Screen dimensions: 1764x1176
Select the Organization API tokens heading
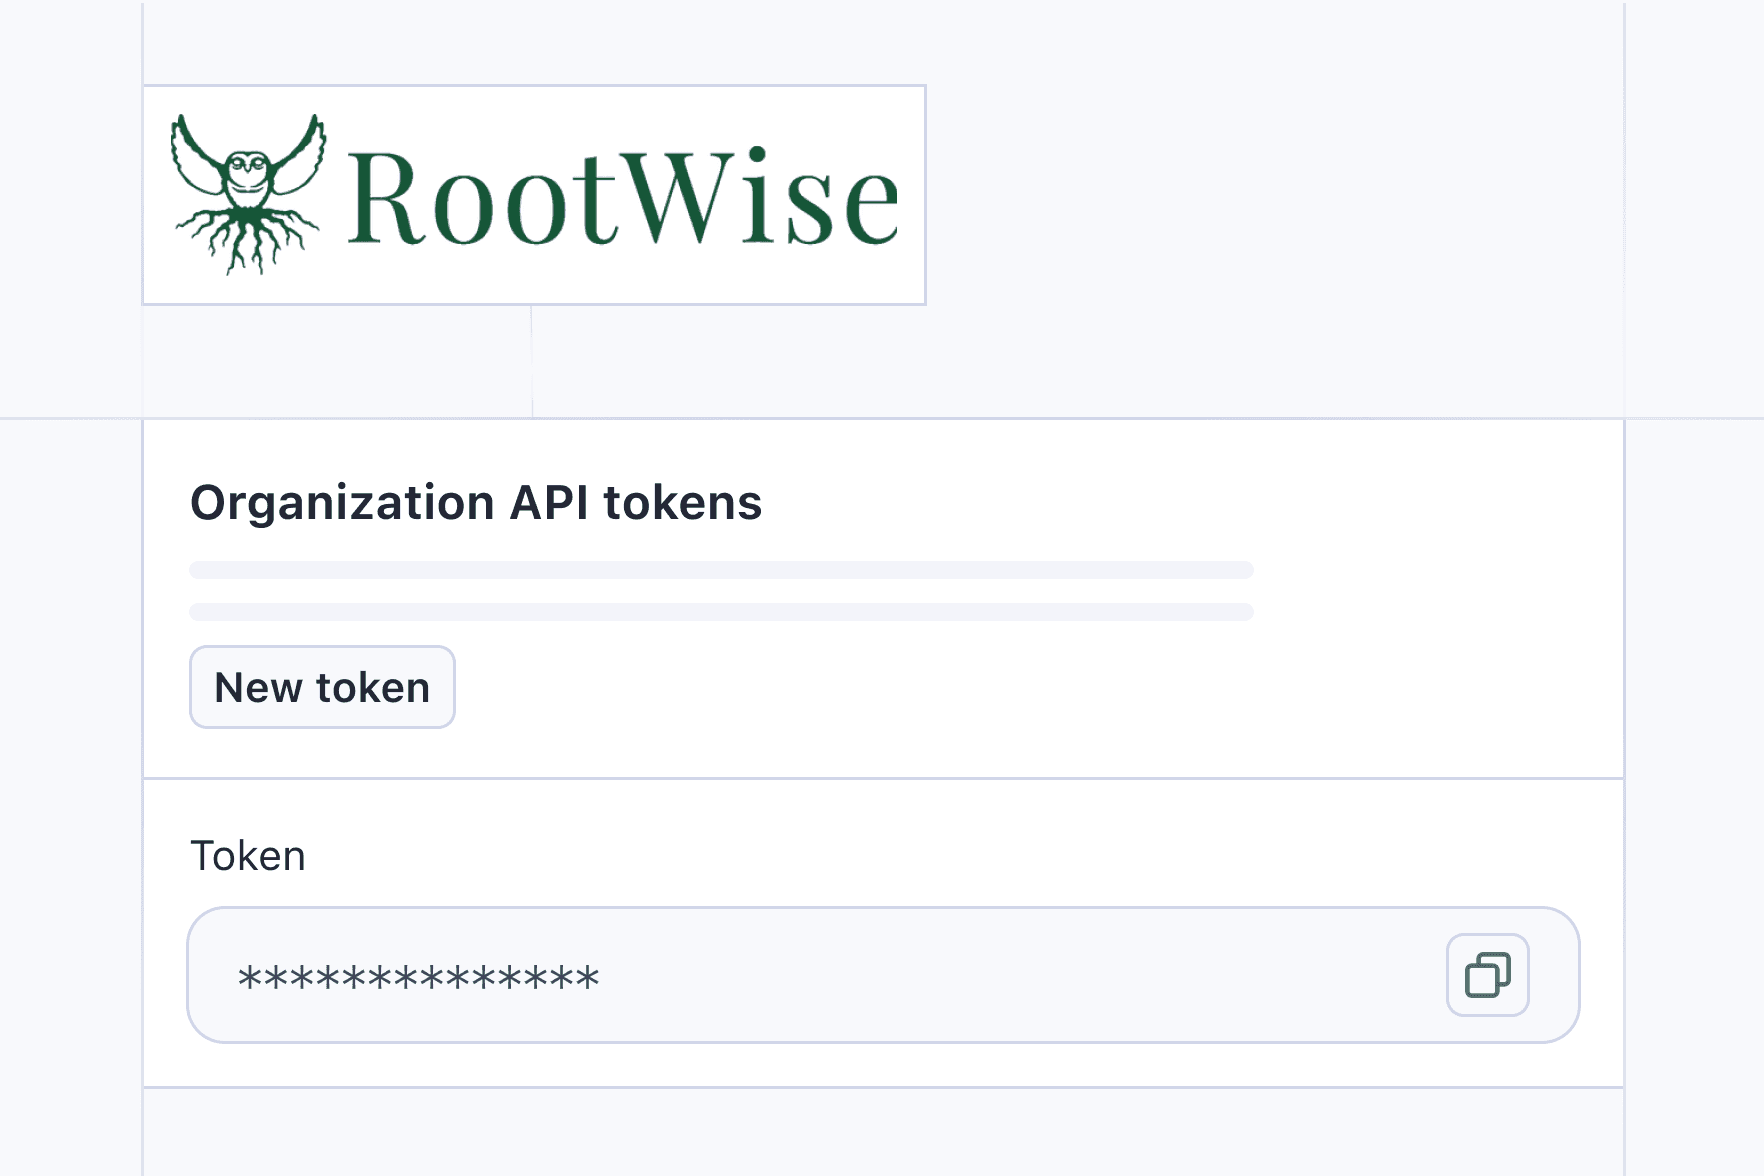tap(476, 502)
